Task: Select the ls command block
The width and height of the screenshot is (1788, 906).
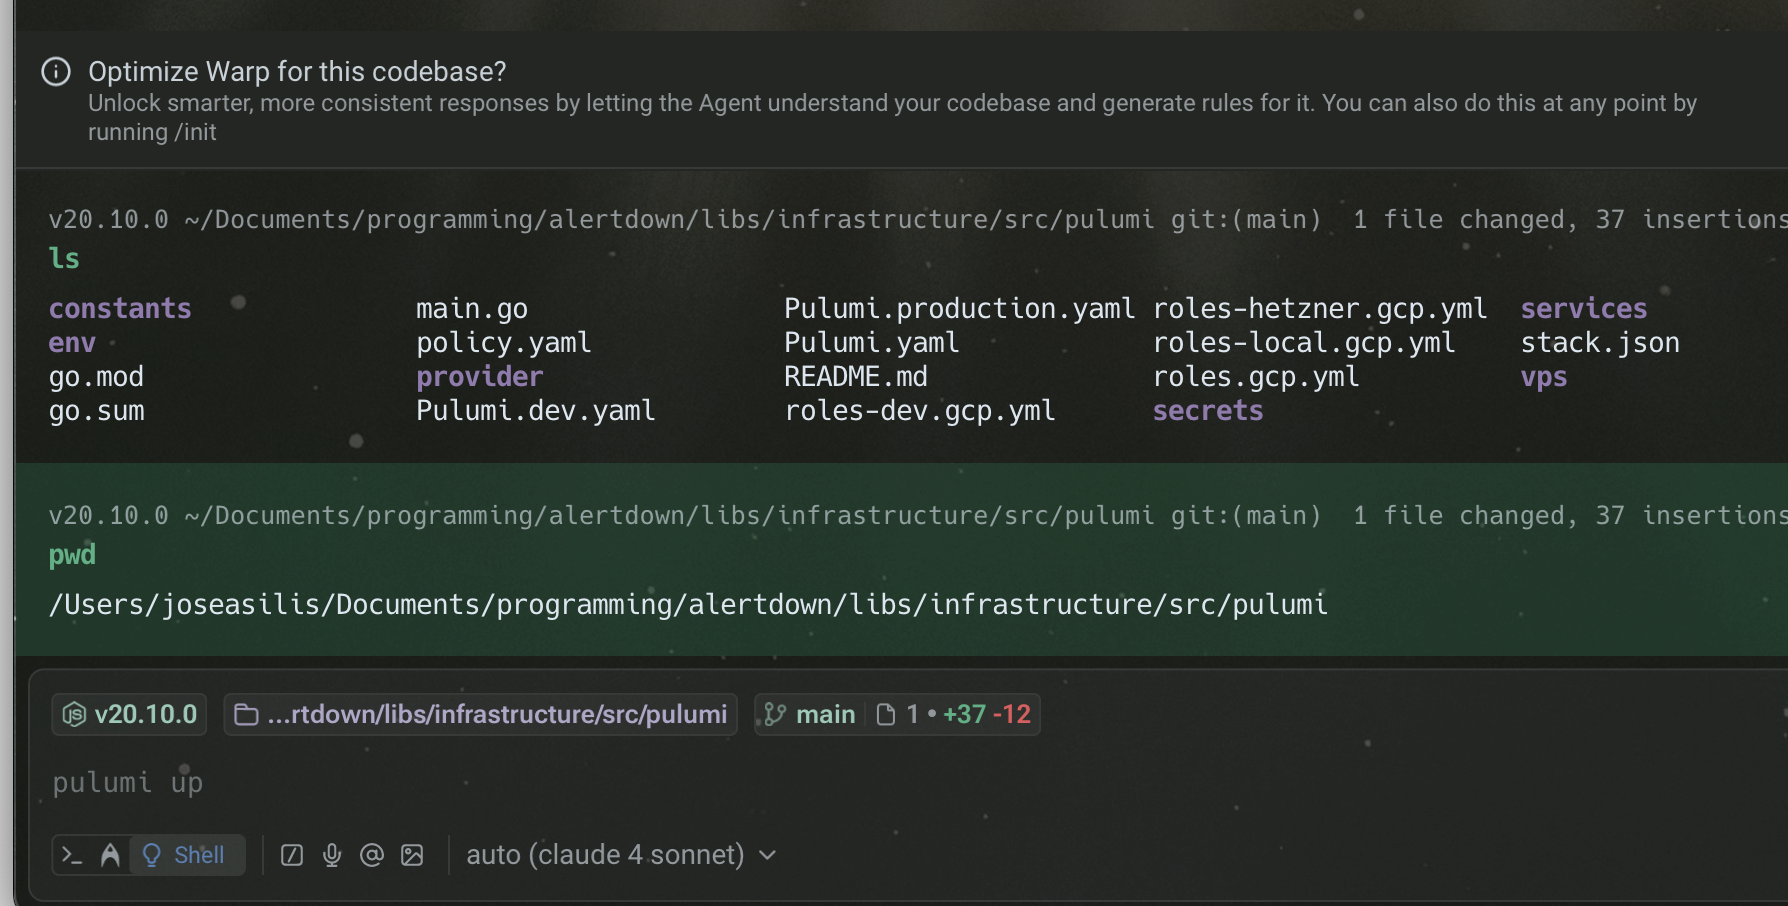Action: (x=900, y=316)
